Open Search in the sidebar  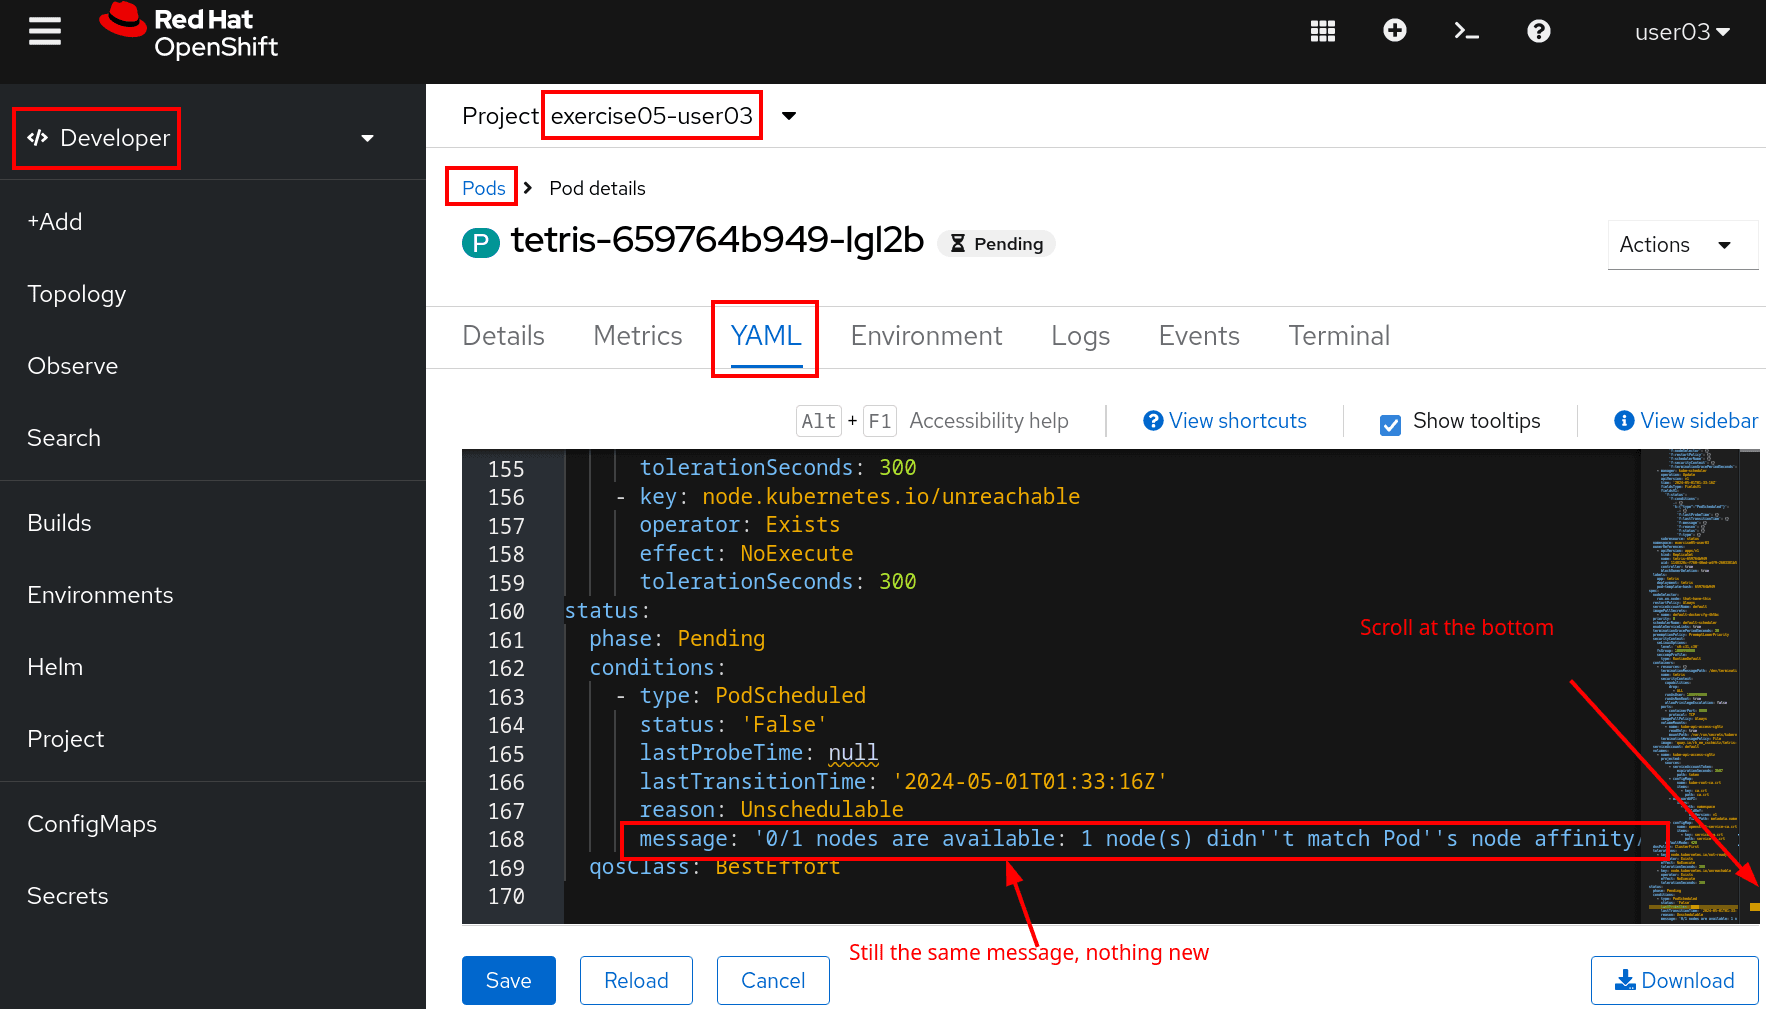(64, 438)
